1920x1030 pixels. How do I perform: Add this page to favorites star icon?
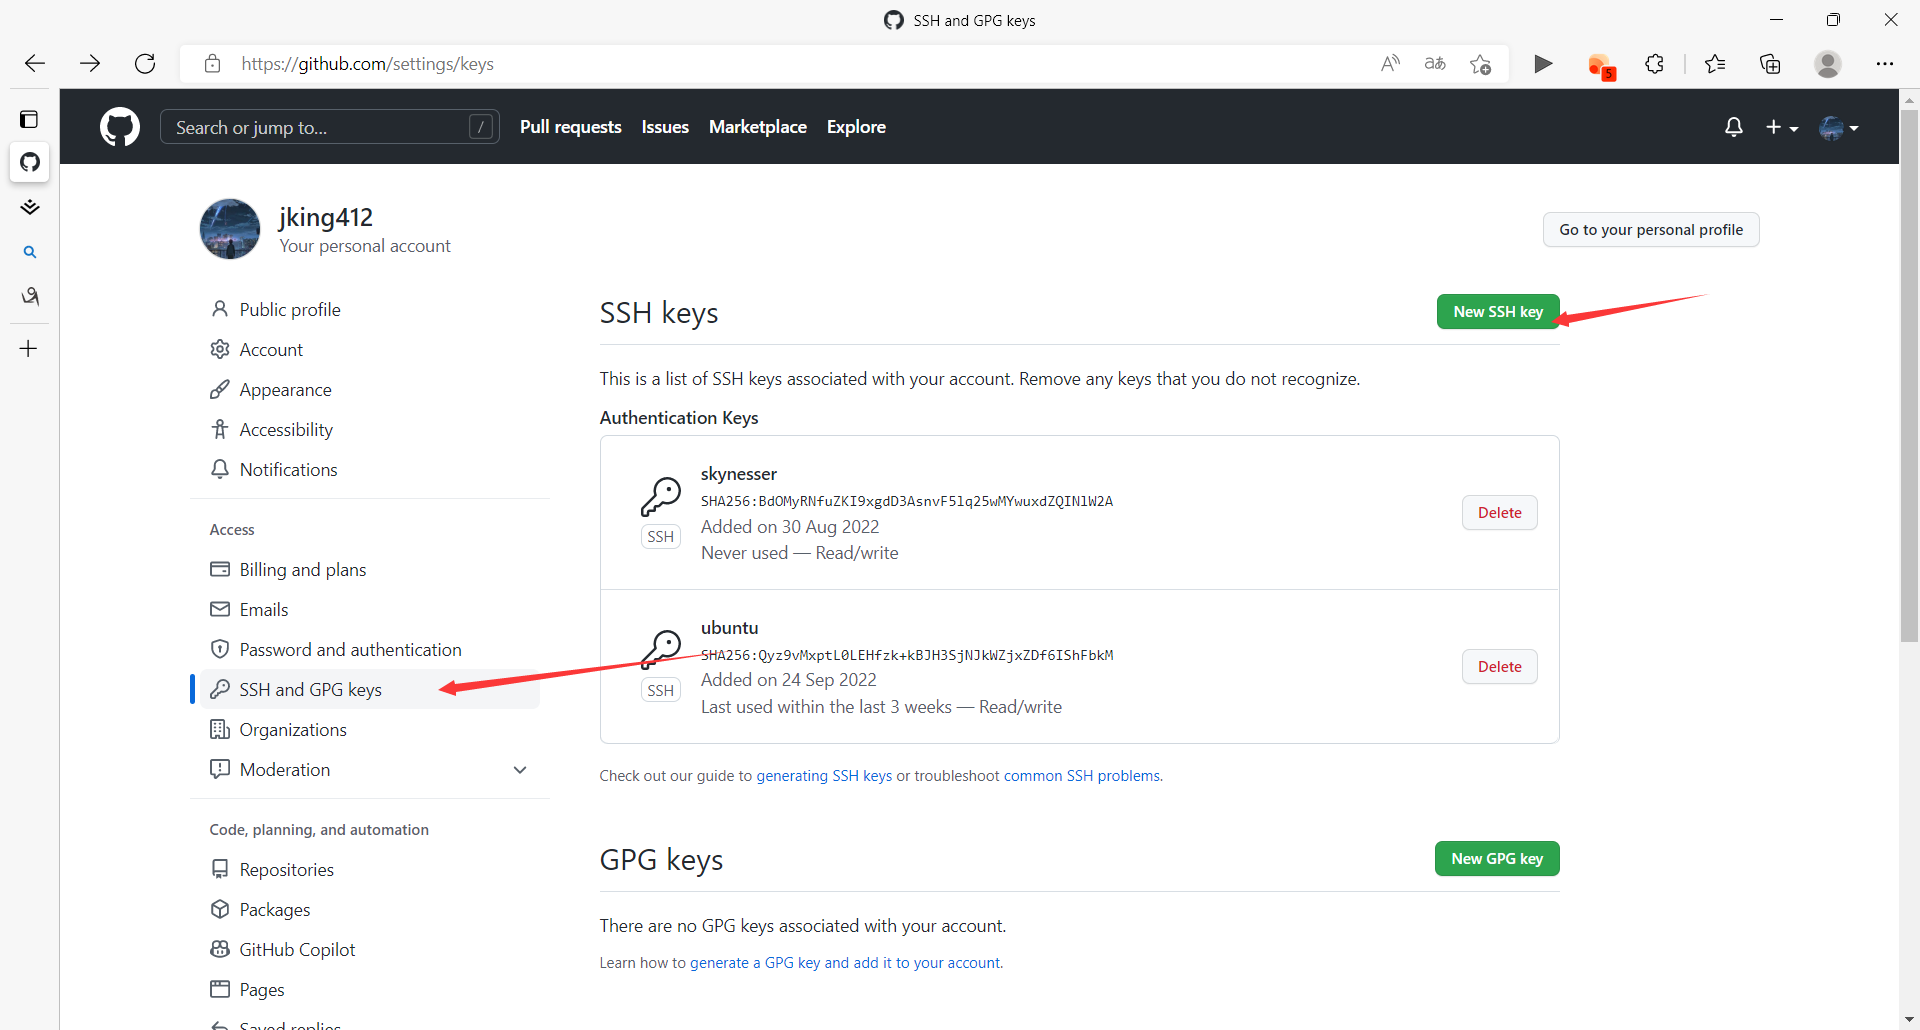click(x=1480, y=64)
